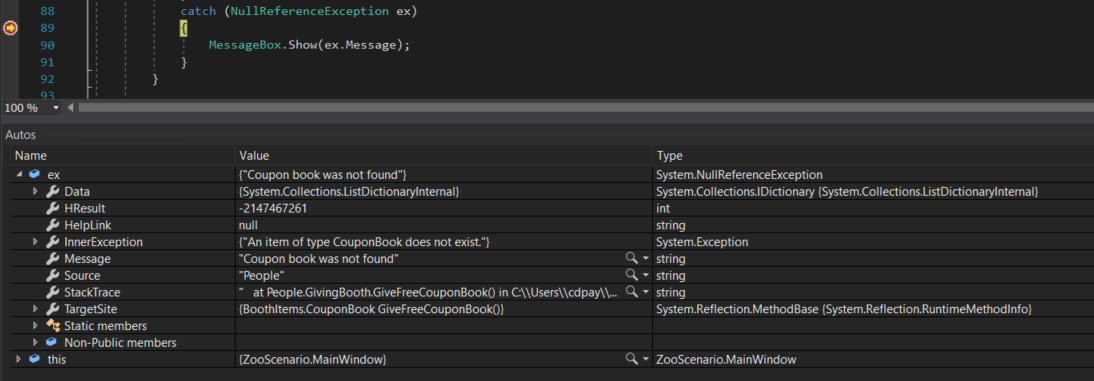Expand the InnerException property row
The image size is (1094, 381).
point(36,242)
